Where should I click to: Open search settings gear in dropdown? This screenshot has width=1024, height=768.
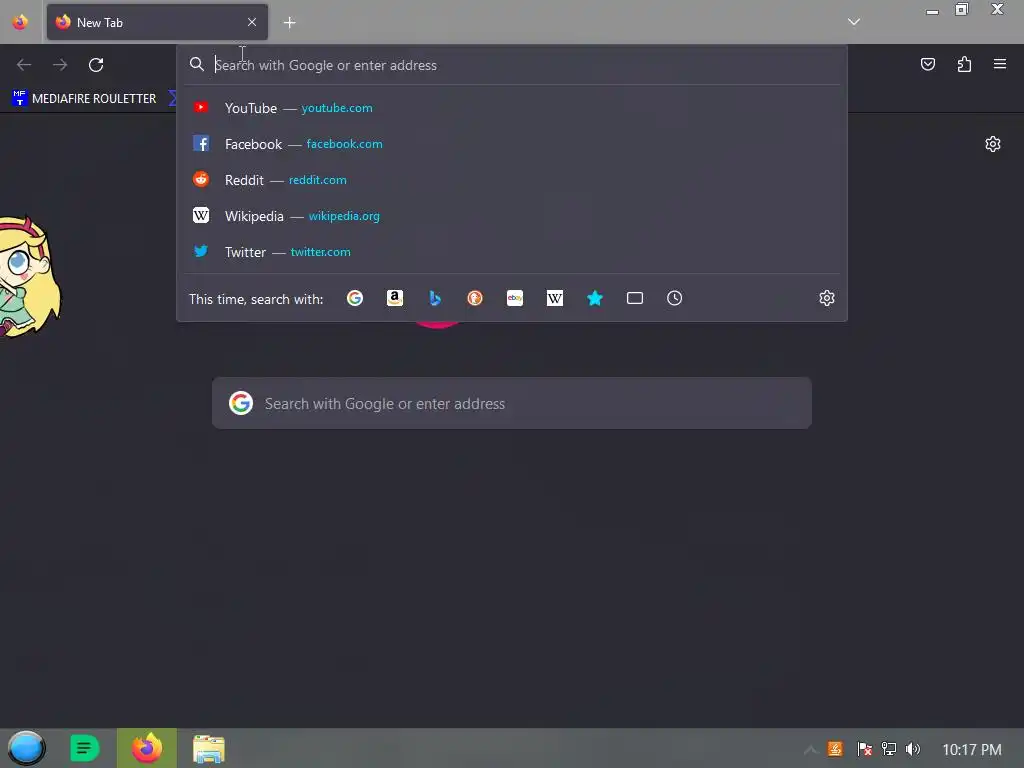click(827, 298)
